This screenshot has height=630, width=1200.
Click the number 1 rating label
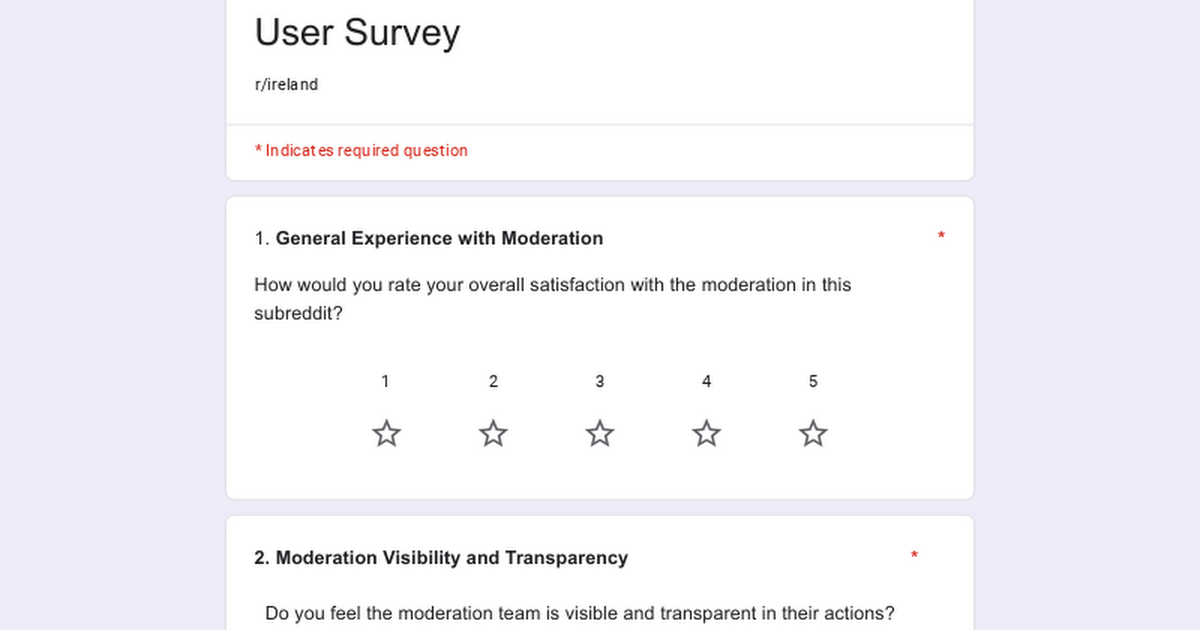tap(386, 381)
